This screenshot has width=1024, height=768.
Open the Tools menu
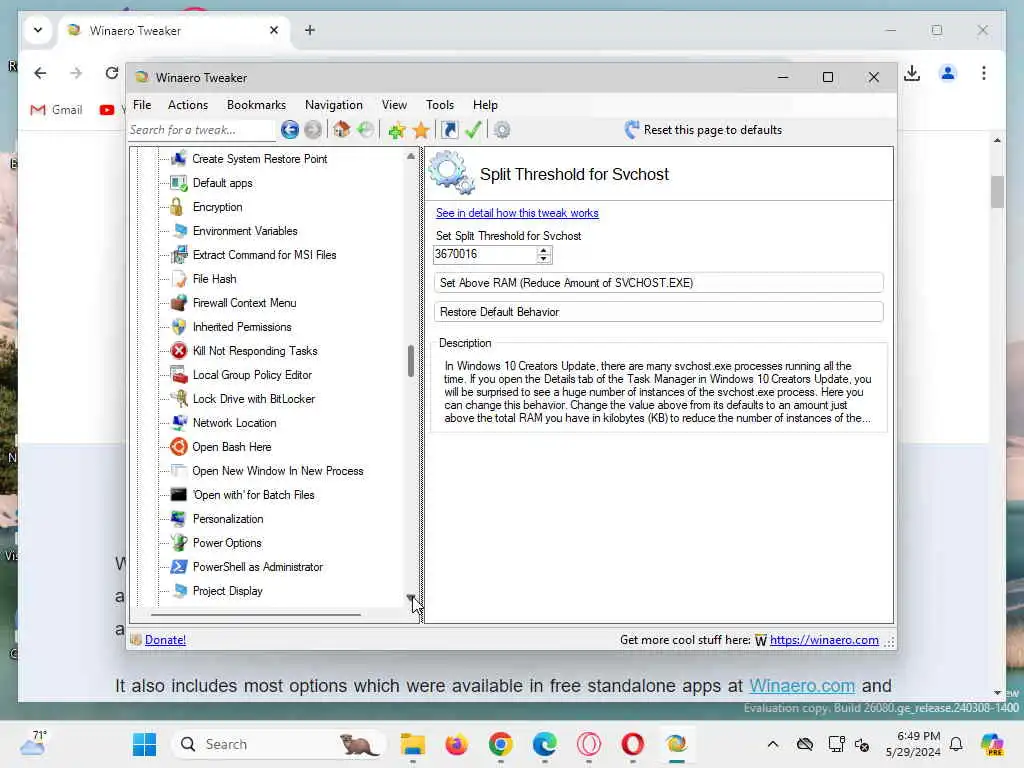pos(440,104)
